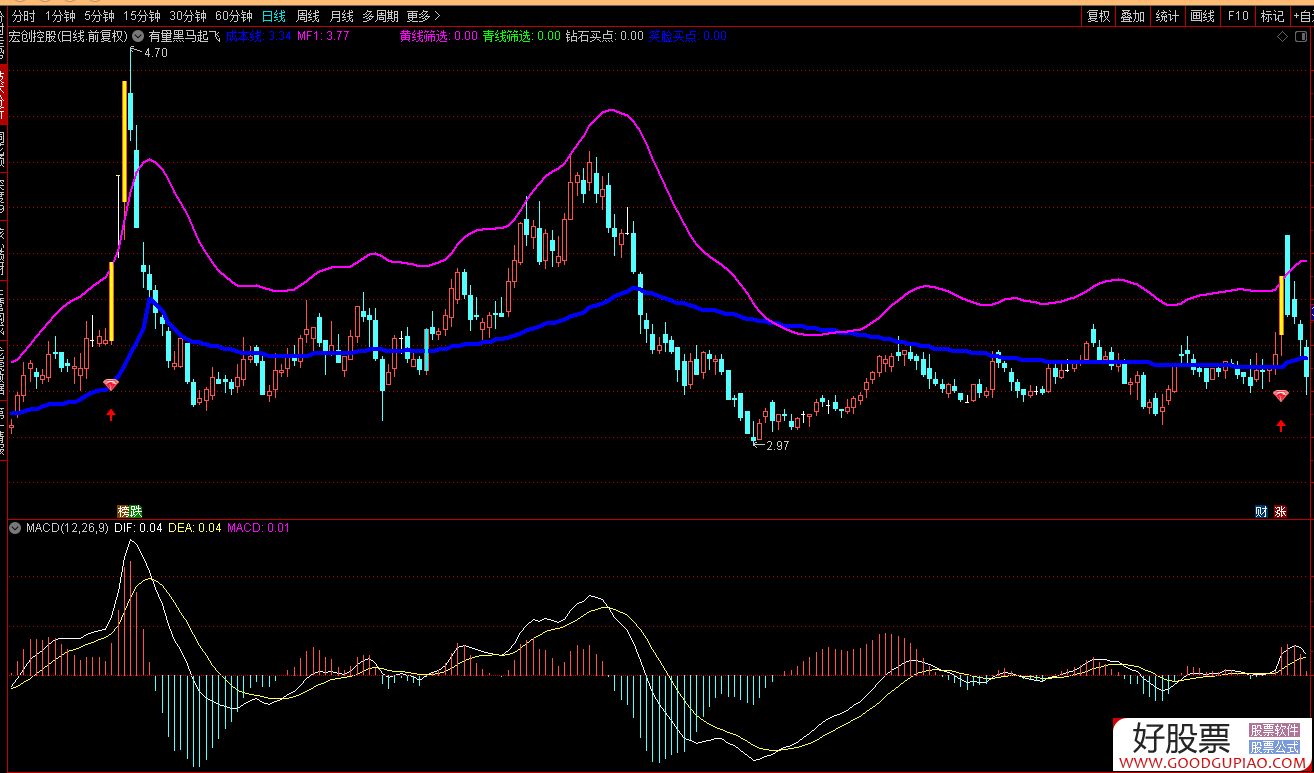
Task: Select the 5分钟 period tab
Action: click(x=99, y=16)
